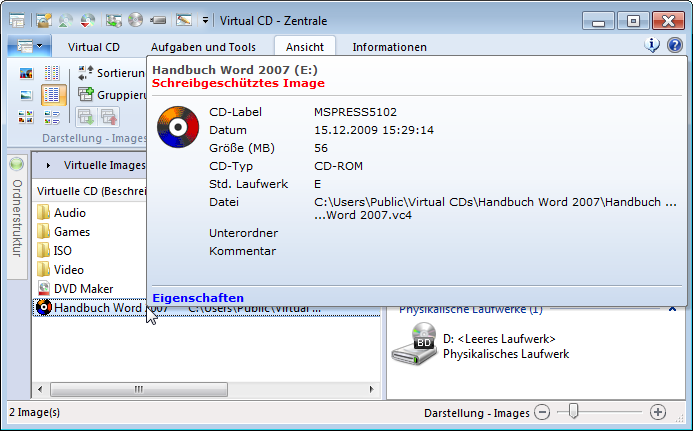Open the Informationen ribbon tab
This screenshot has height=431, width=693.
pyautogui.click(x=389, y=47)
